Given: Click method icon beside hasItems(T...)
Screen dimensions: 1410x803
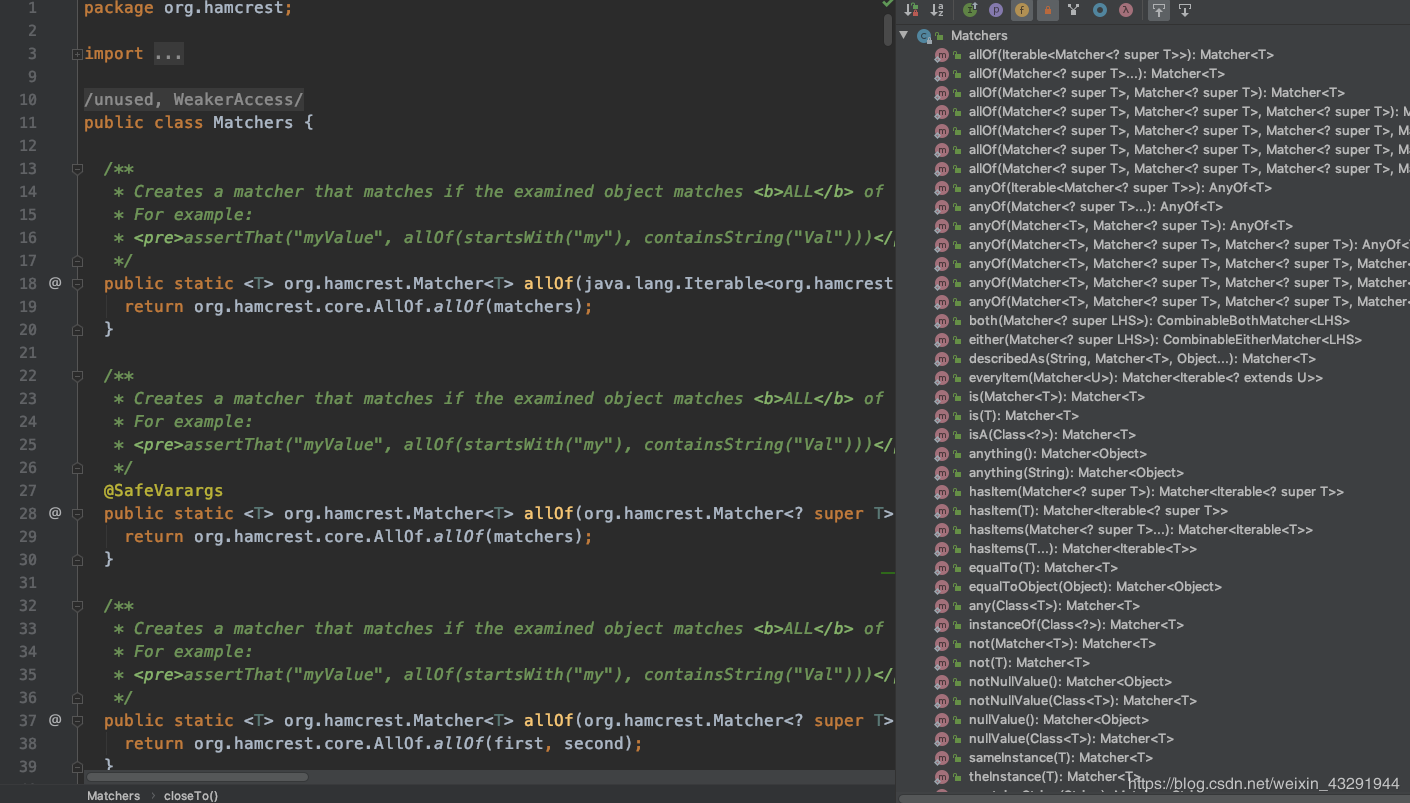Looking at the screenshot, I should [x=942, y=549].
